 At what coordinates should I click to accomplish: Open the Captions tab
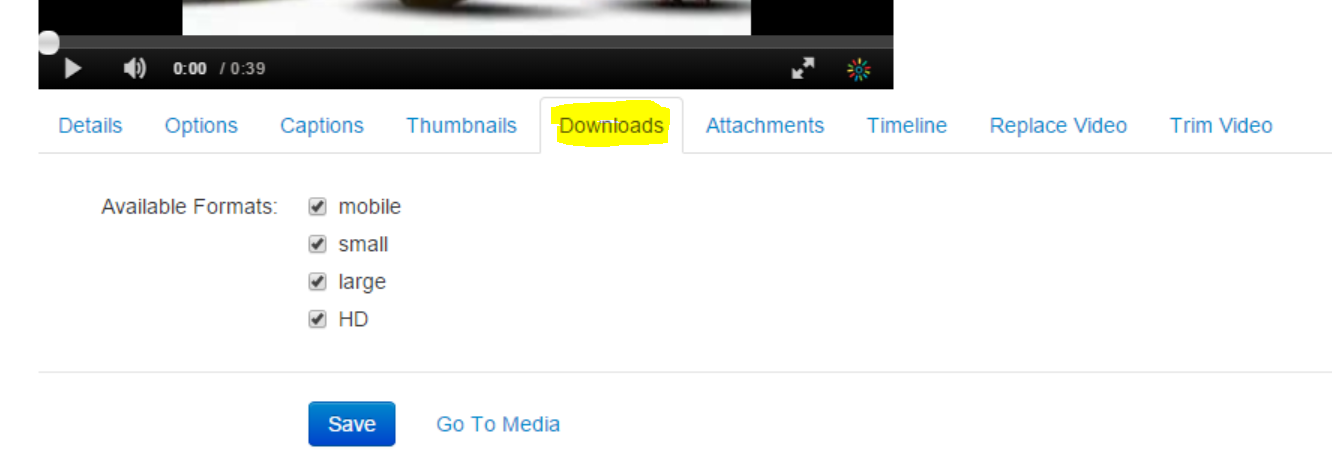click(x=322, y=126)
